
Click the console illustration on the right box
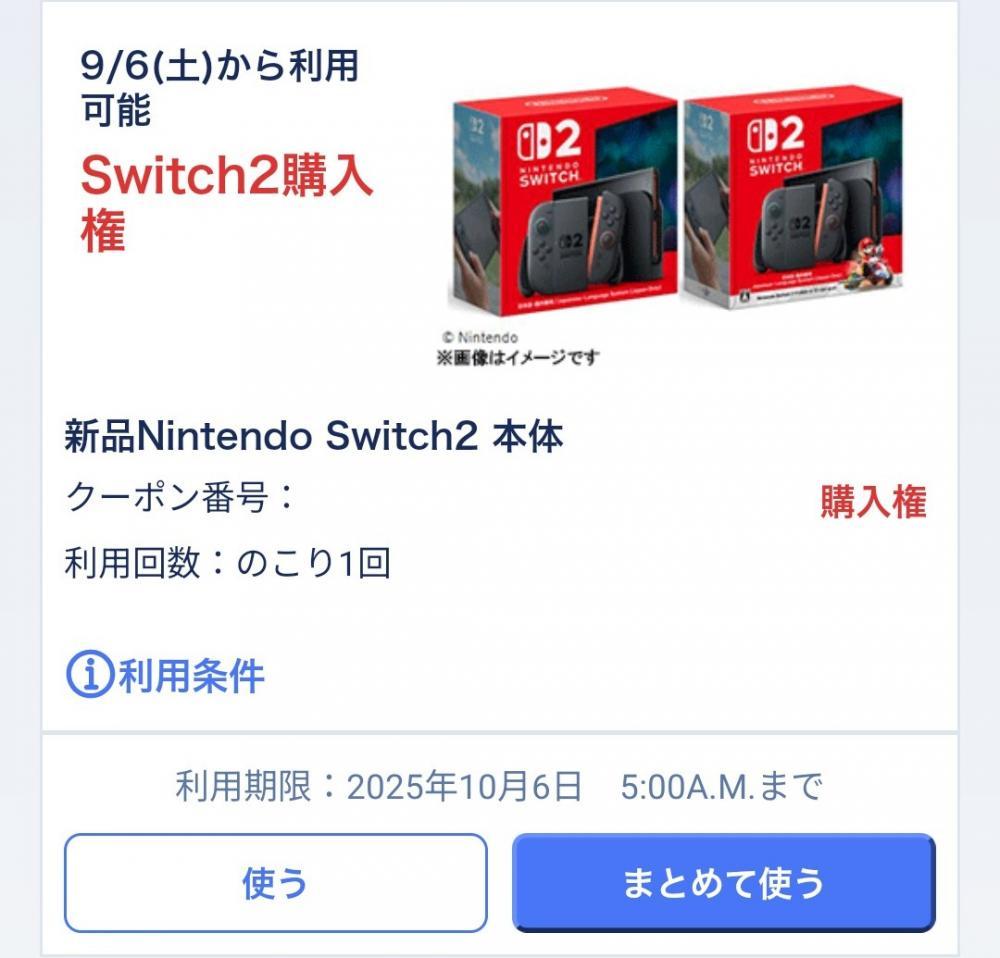pyautogui.click(x=814, y=227)
